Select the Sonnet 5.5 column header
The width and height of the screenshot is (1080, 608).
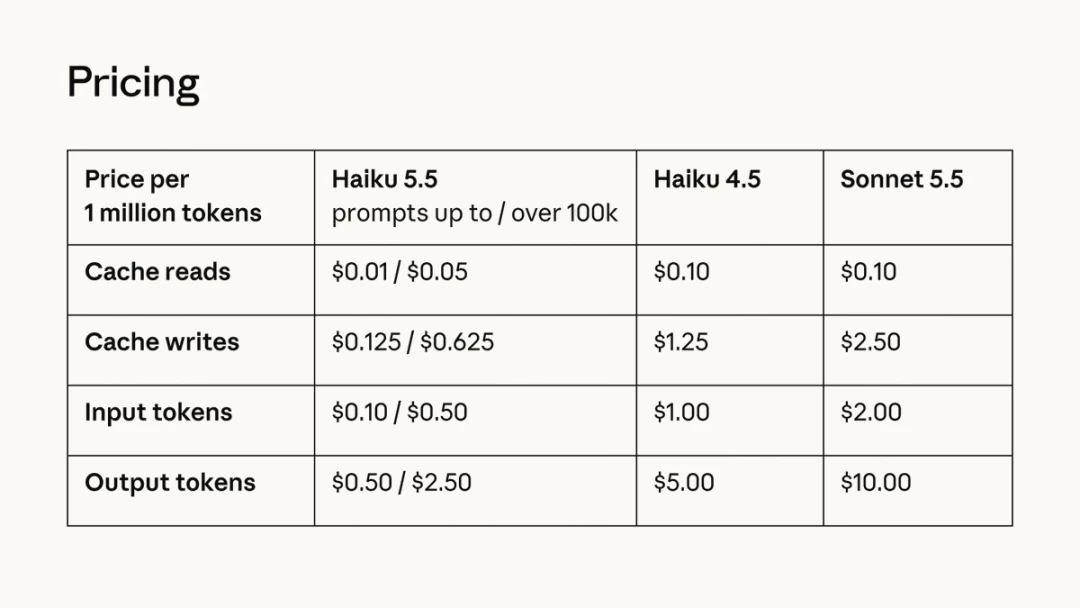[902, 179]
